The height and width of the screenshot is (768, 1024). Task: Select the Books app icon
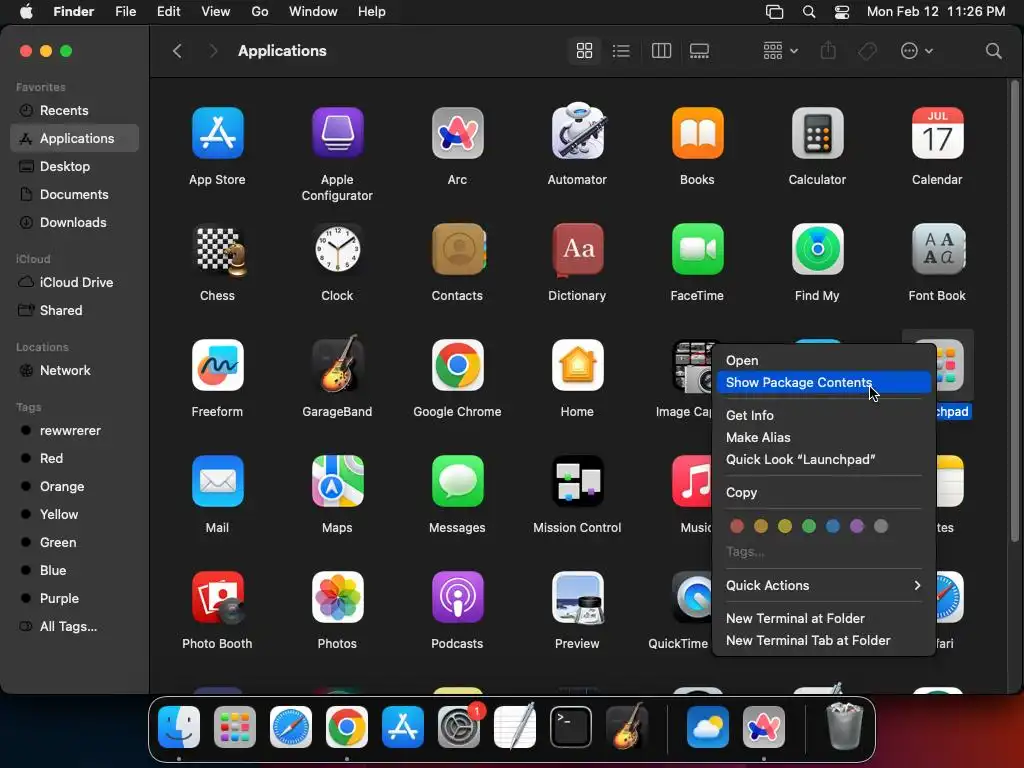[x=697, y=133]
